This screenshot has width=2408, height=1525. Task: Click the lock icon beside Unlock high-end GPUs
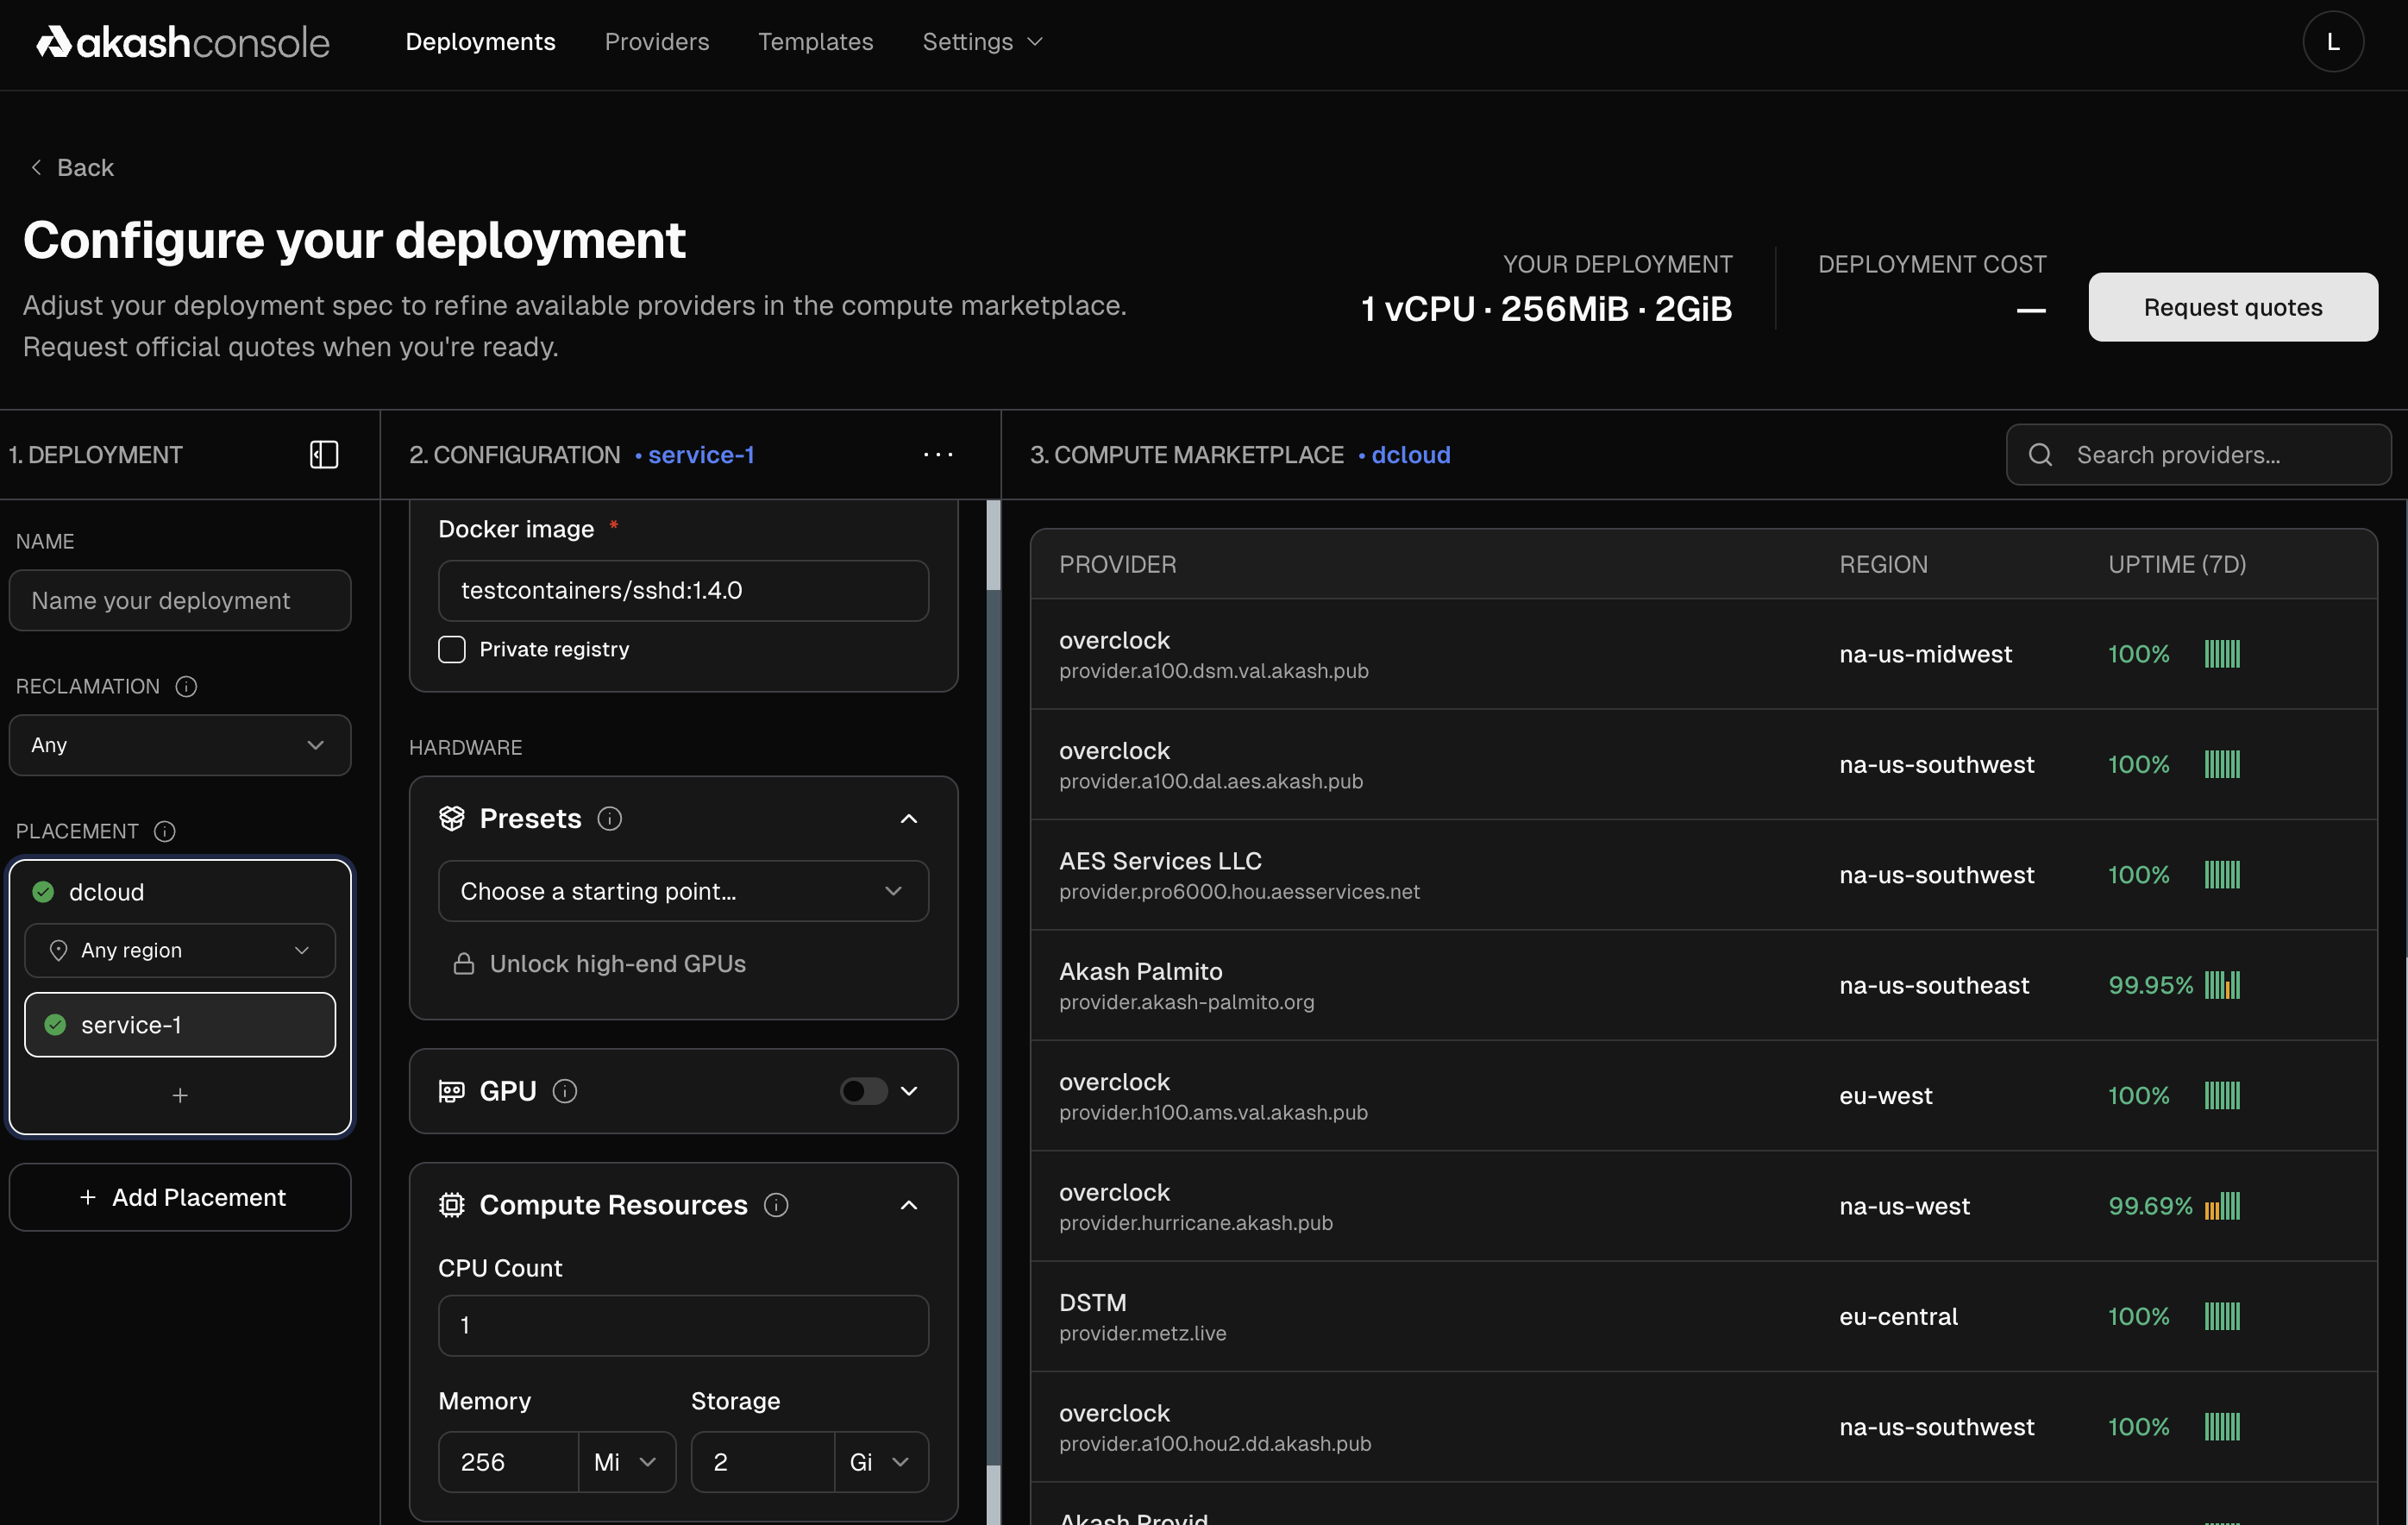464,964
